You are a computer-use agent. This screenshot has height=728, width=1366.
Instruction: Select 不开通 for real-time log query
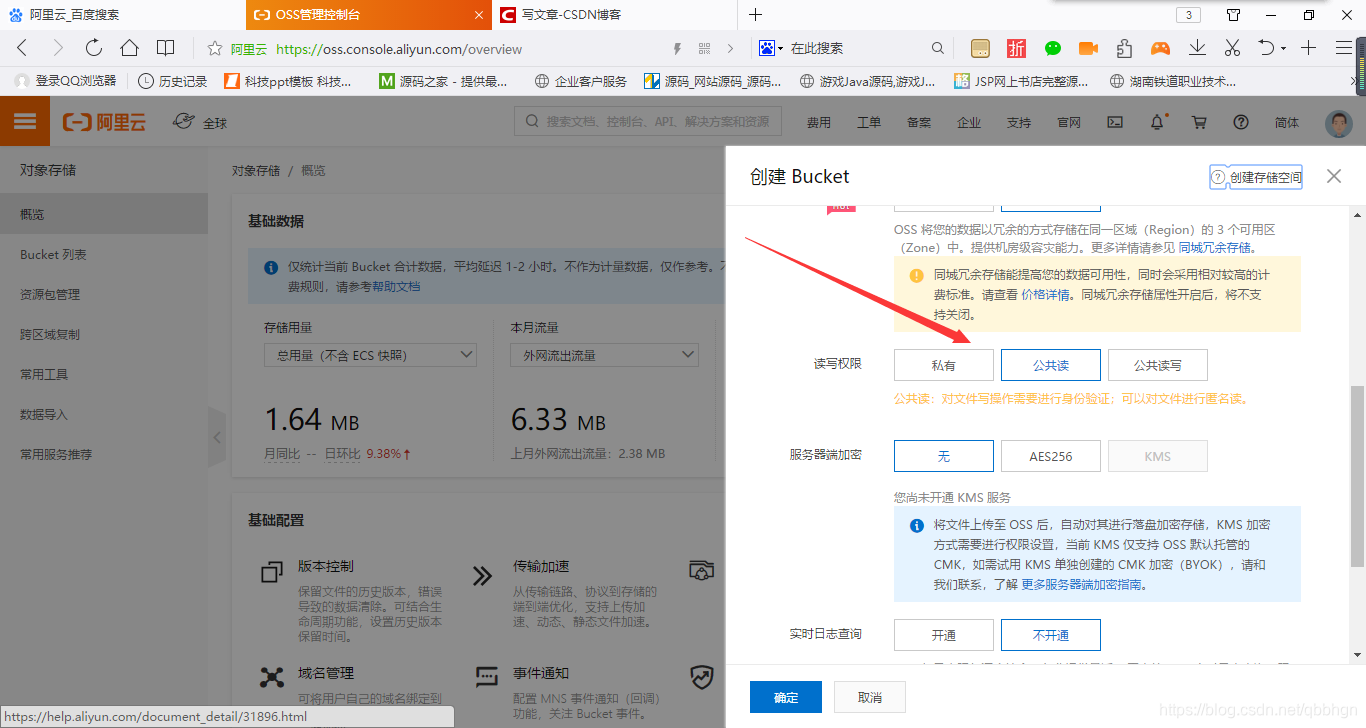[x=1051, y=635]
